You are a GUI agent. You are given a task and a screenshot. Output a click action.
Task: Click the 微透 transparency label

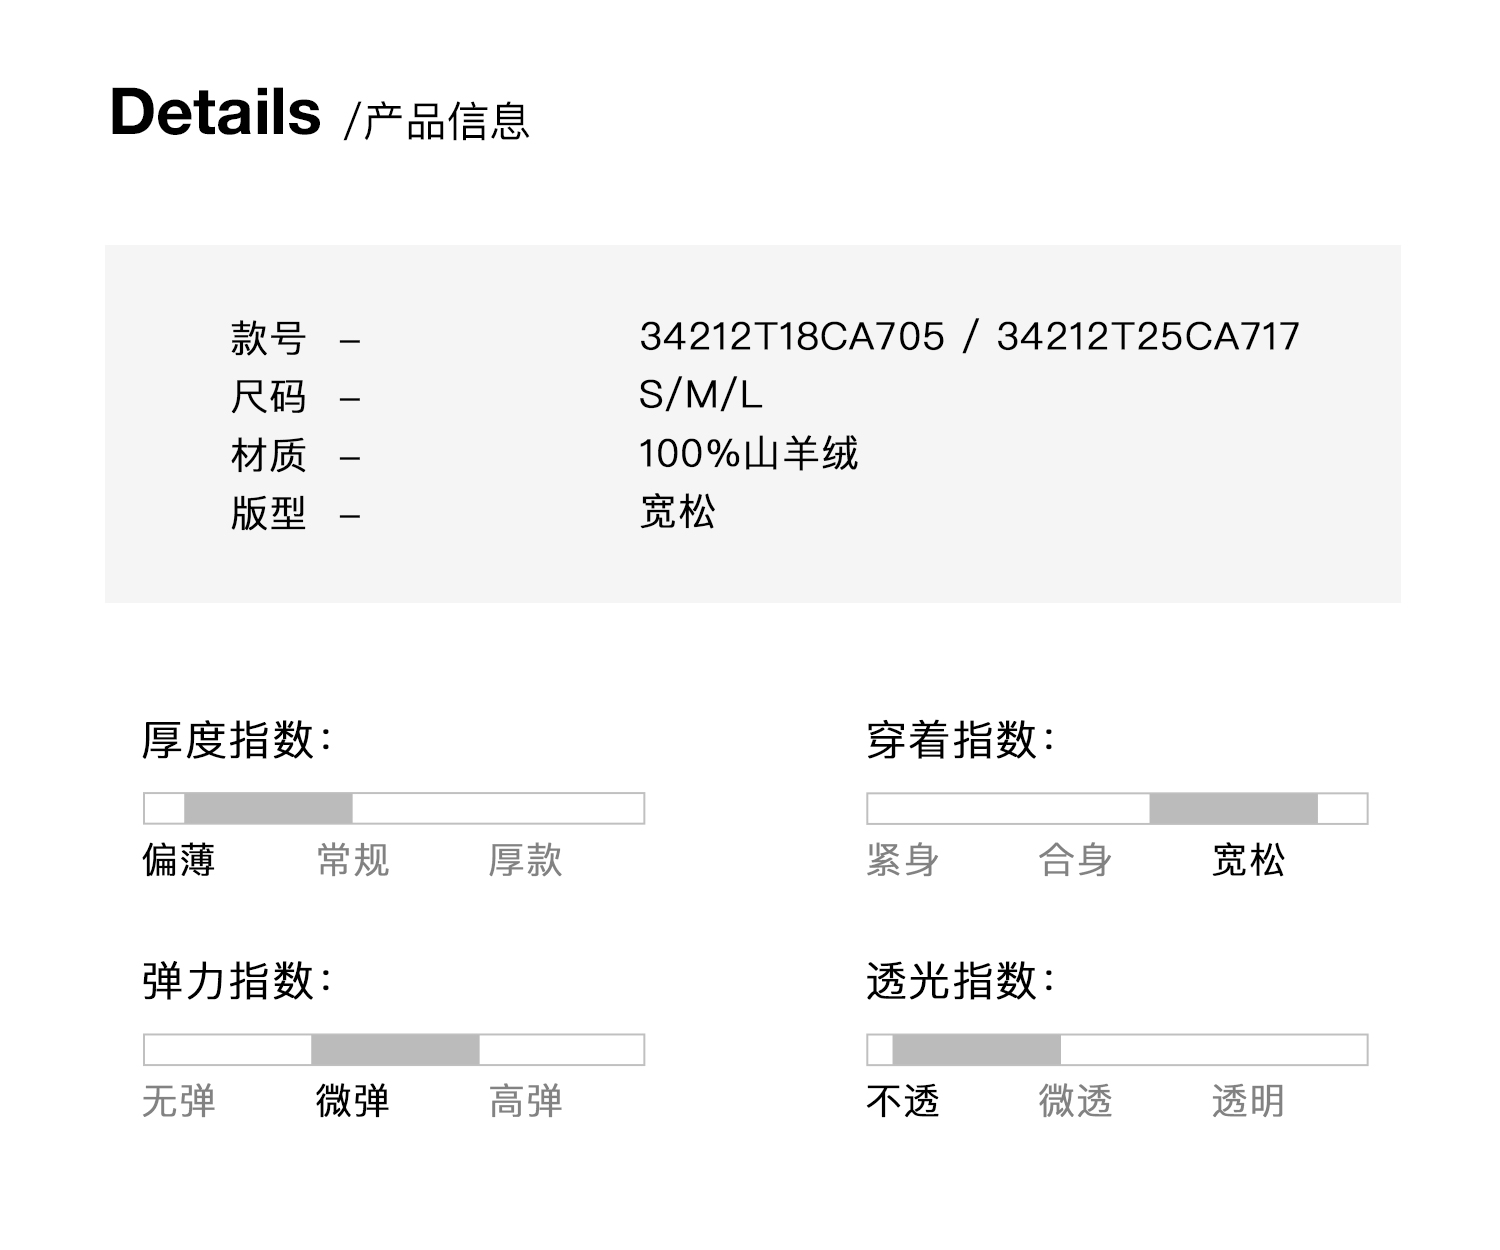pos(1075,1101)
